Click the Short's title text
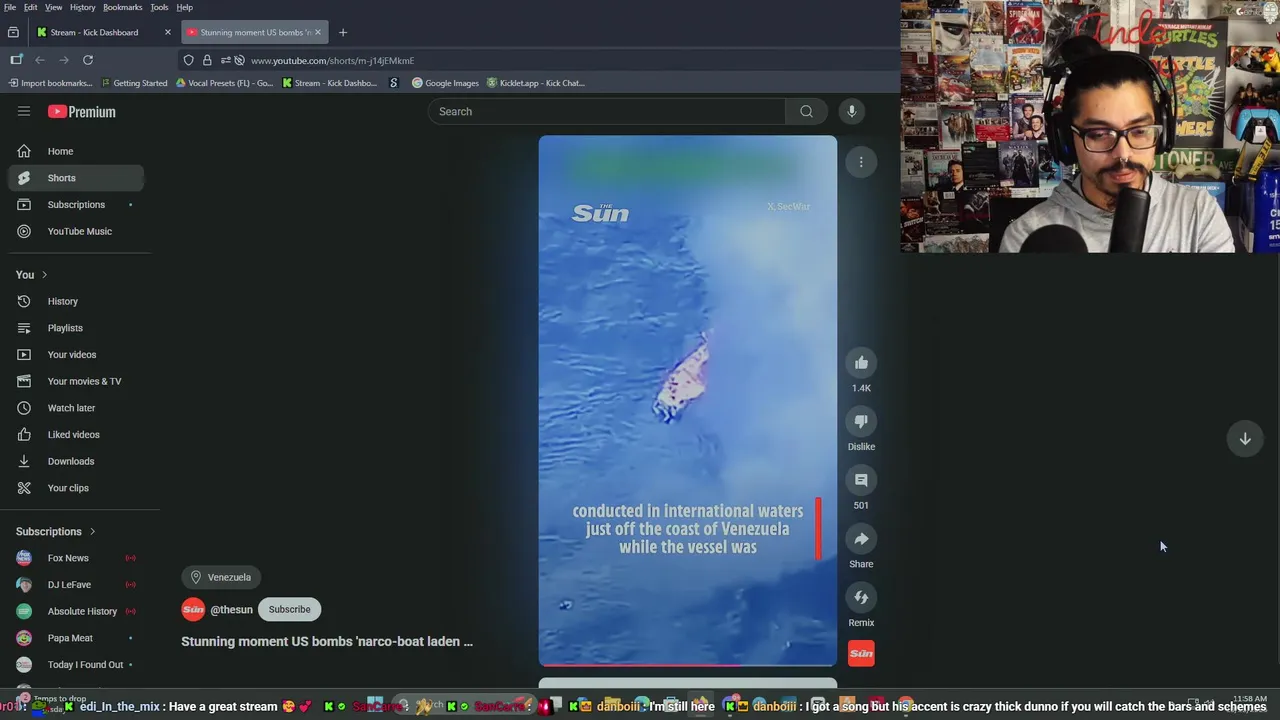Image resolution: width=1280 pixels, height=720 pixels. click(x=327, y=641)
